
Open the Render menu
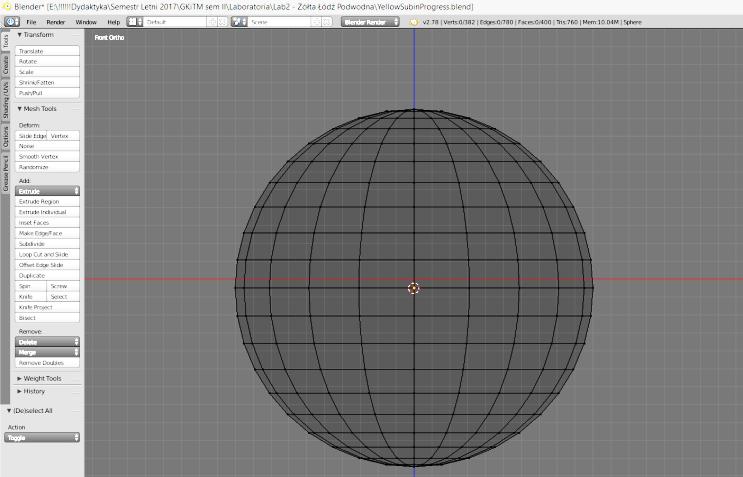pos(55,22)
